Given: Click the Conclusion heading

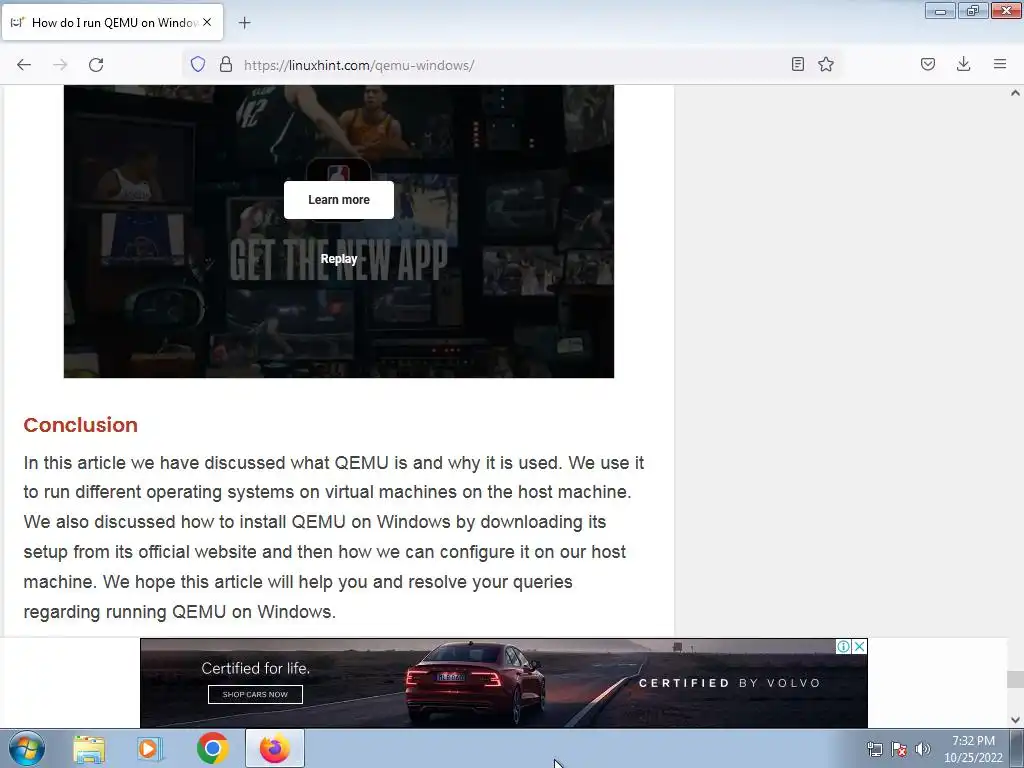Looking at the screenshot, I should tap(80, 425).
